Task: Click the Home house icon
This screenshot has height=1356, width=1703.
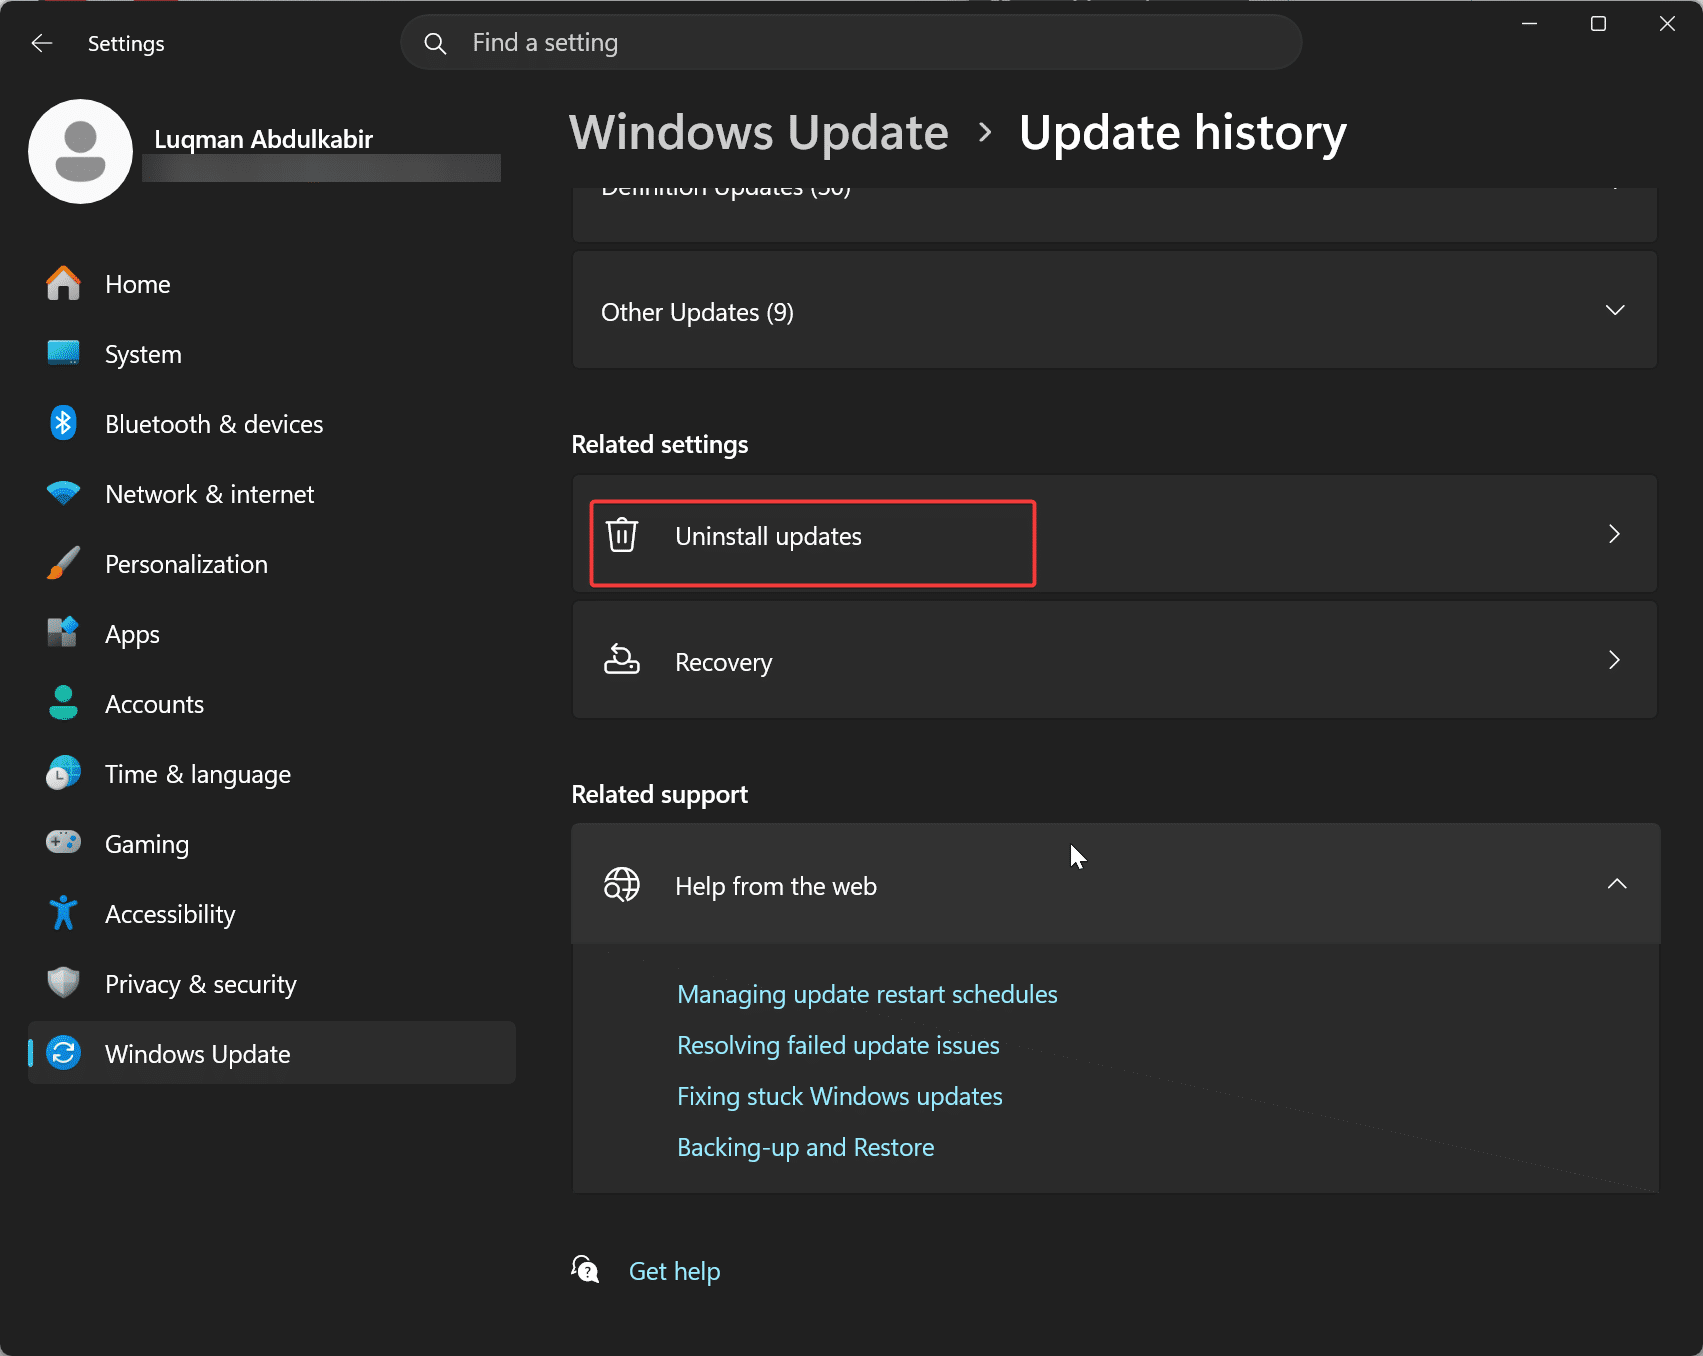Action: point(63,284)
